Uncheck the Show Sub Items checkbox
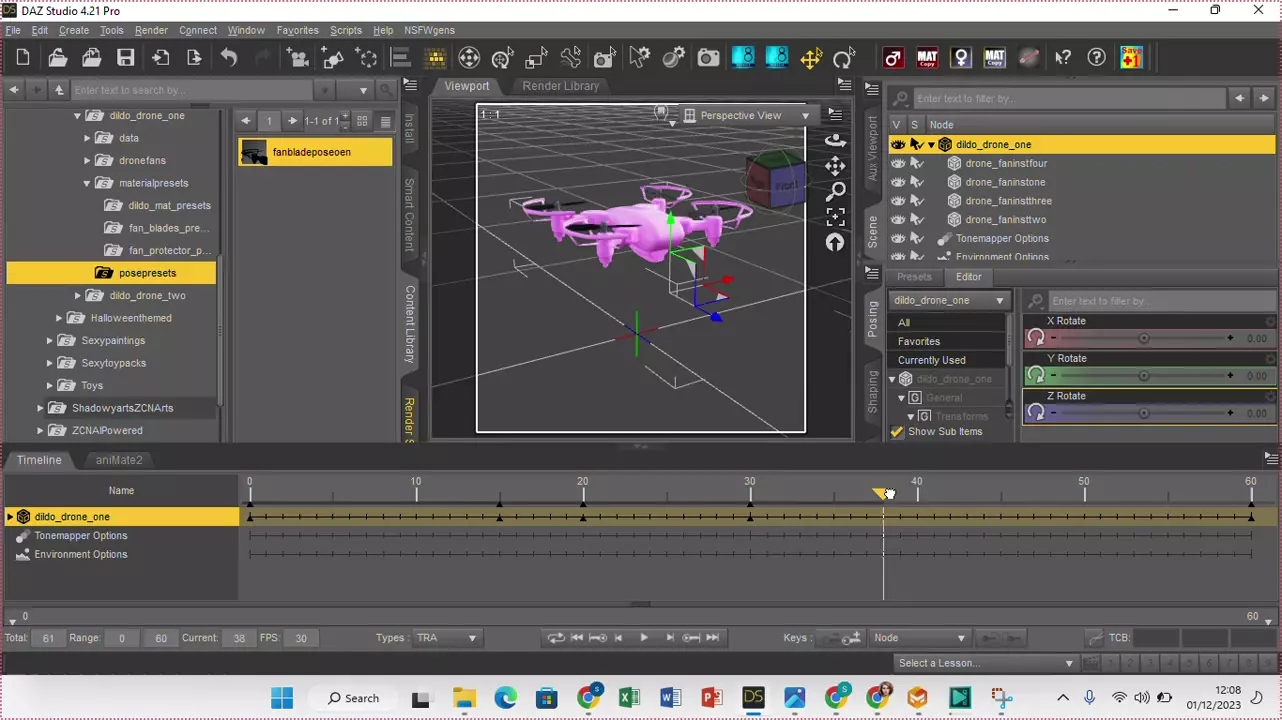The width and height of the screenshot is (1282, 720). [x=897, y=432]
